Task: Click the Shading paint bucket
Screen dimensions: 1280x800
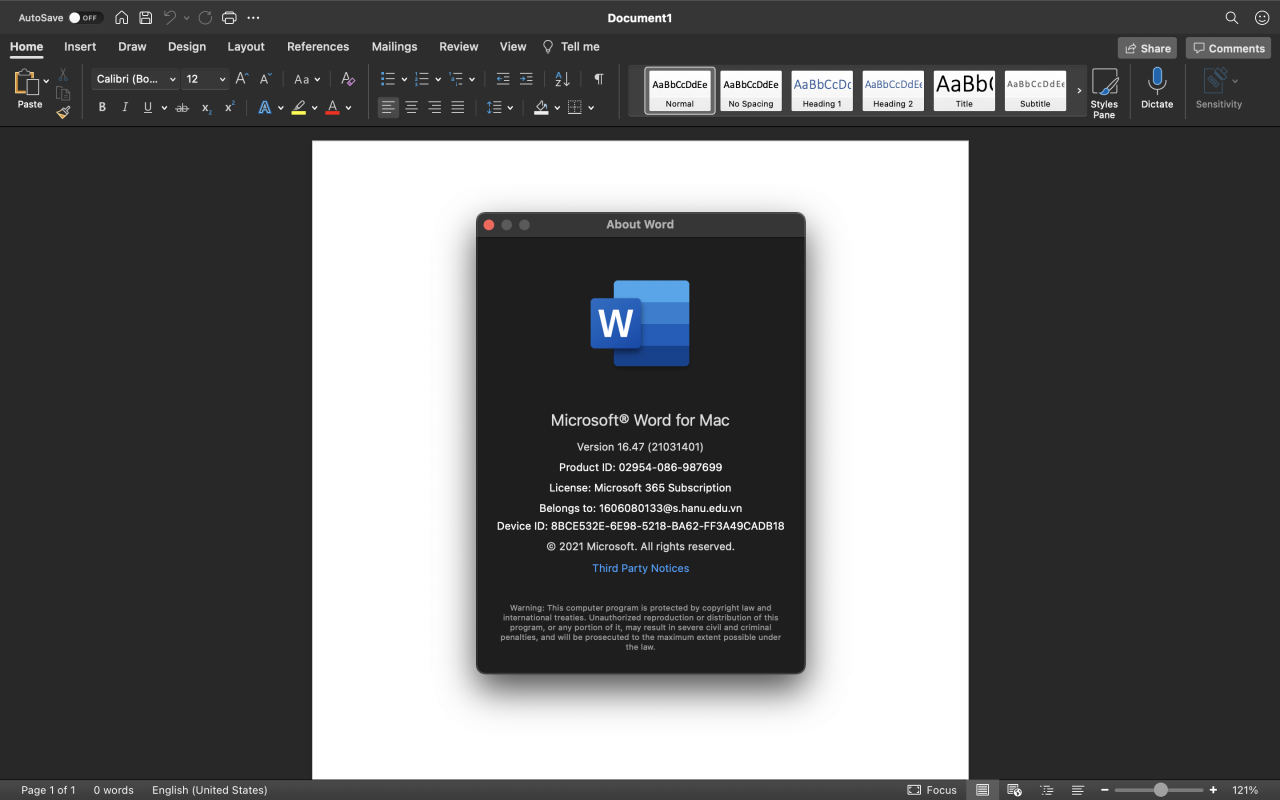Action: [x=541, y=107]
